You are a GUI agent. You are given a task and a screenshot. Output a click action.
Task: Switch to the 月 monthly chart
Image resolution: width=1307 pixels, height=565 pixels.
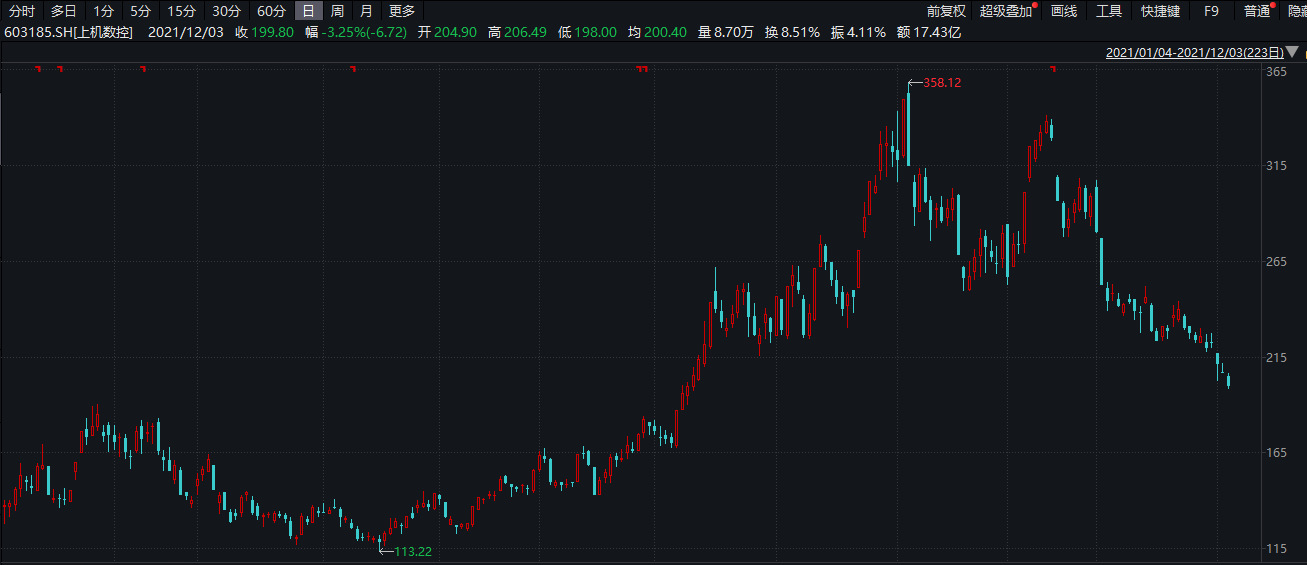[x=366, y=11]
